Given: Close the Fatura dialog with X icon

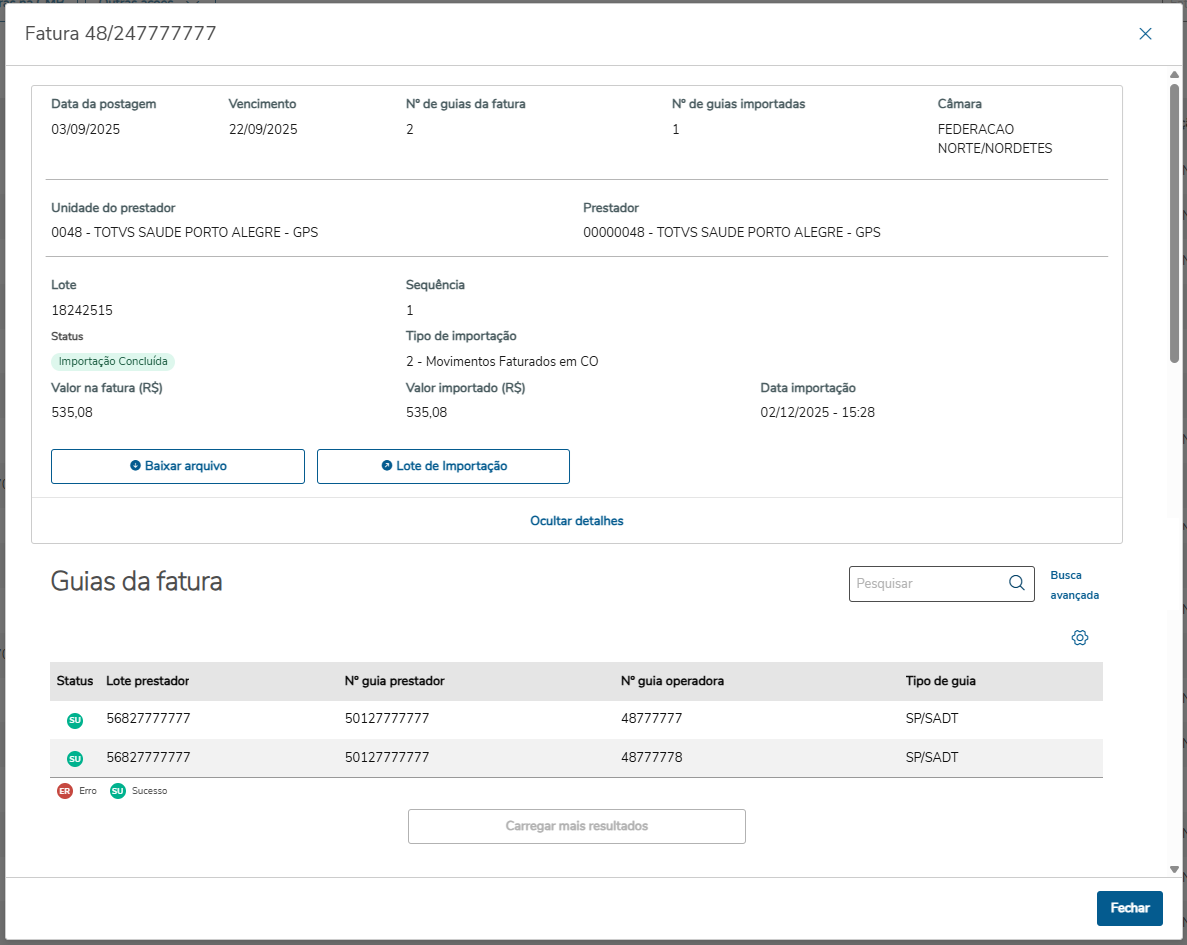Looking at the screenshot, I should point(1145,34).
